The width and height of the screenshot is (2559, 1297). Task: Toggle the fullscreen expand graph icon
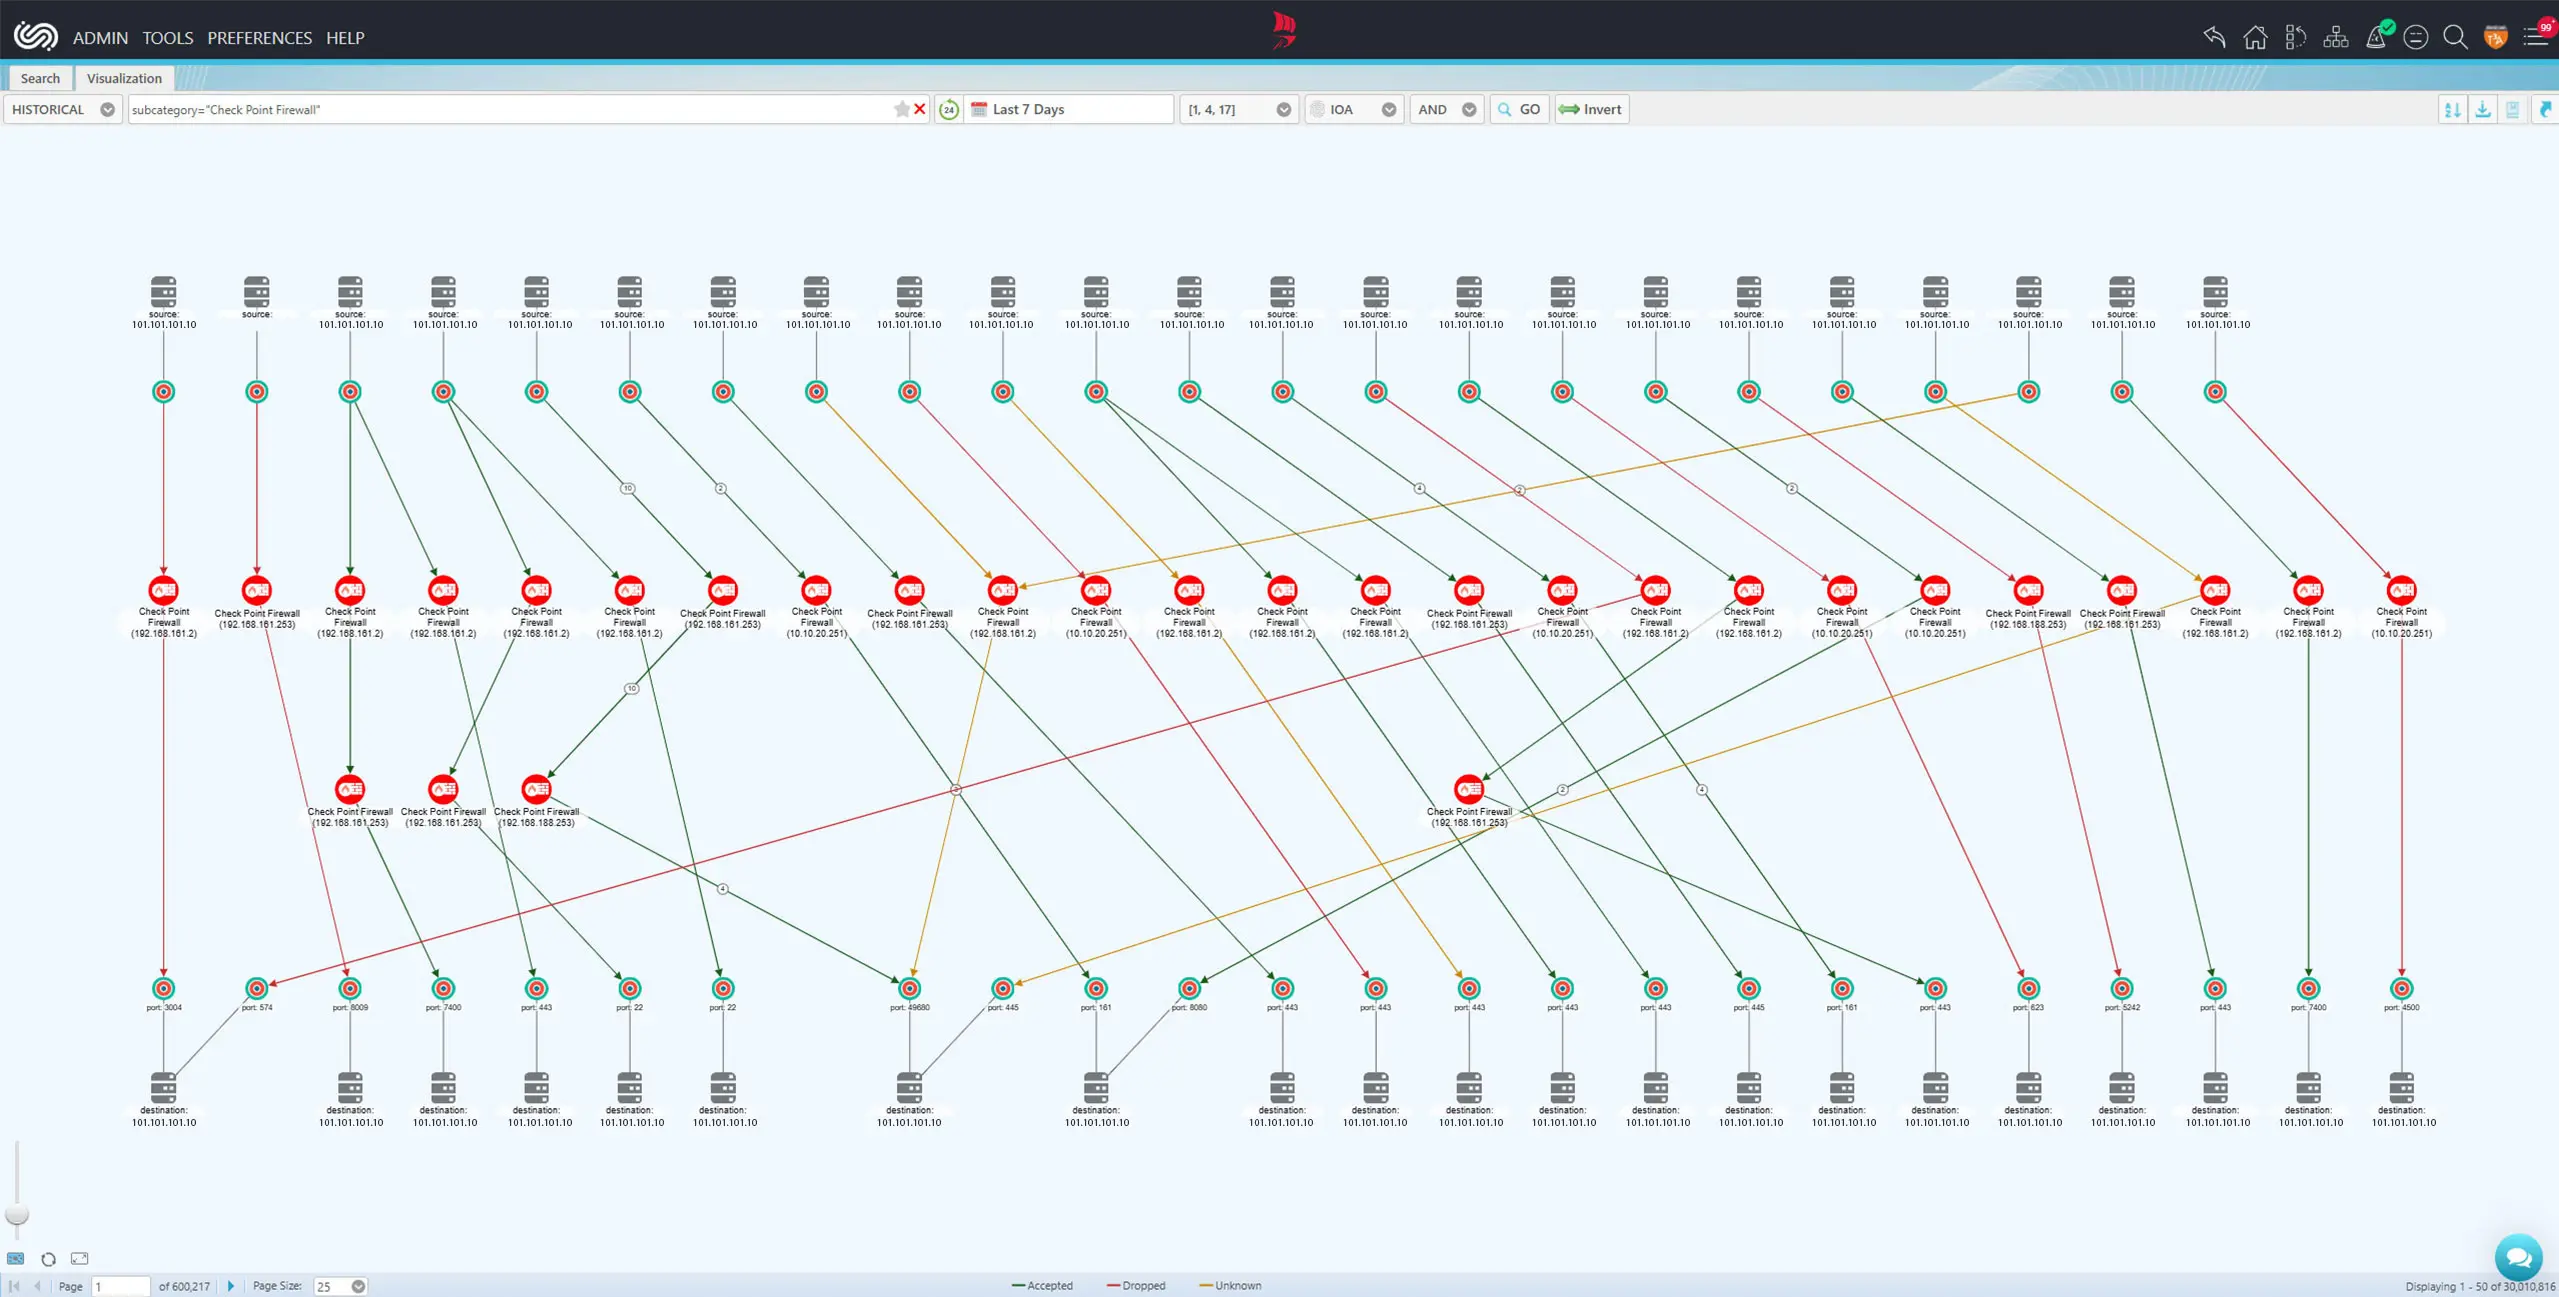tap(80, 1259)
